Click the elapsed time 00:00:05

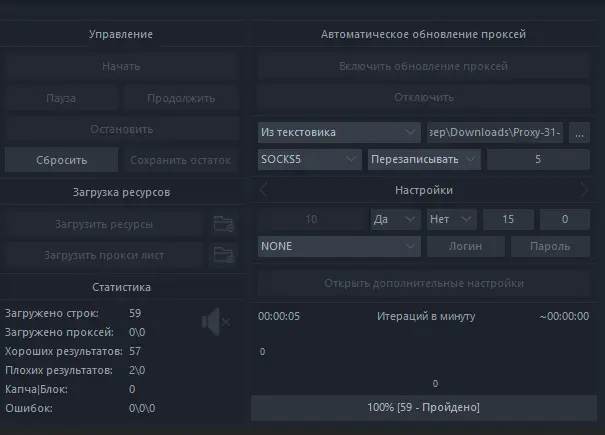pos(279,317)
